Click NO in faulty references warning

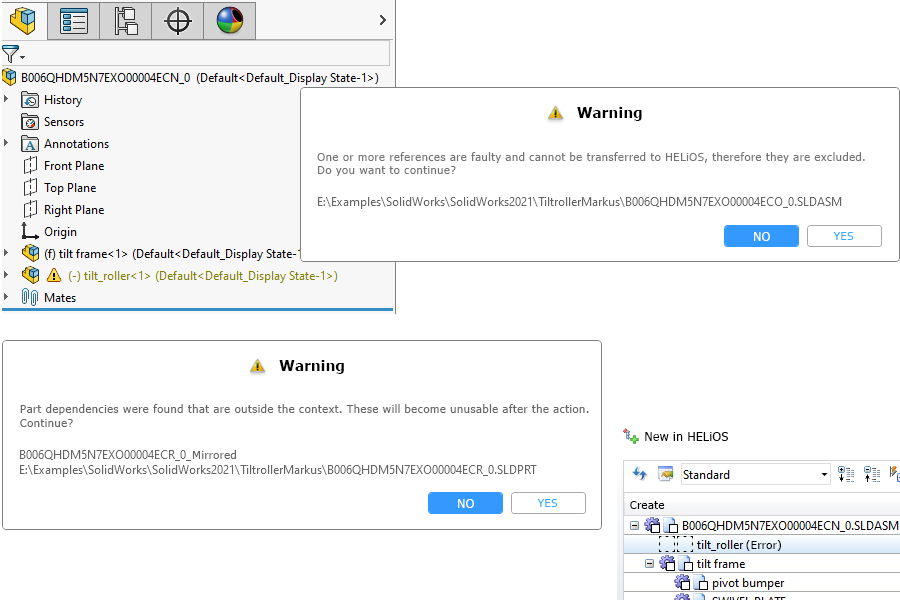761,236
